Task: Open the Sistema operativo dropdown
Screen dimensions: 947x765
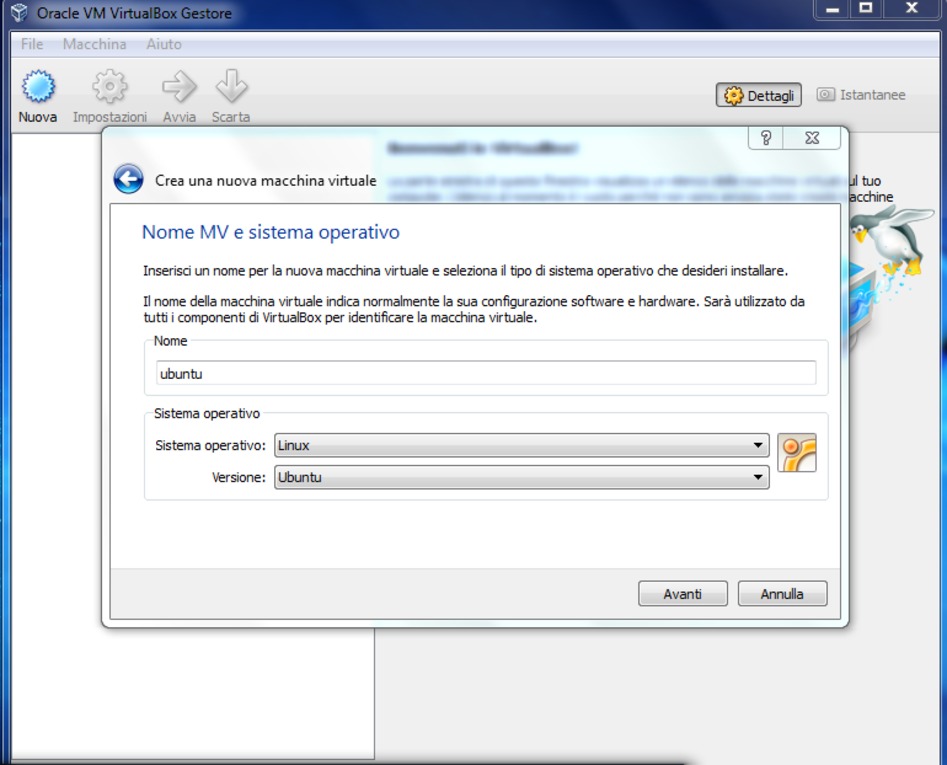Action: pyautogui.click(x=522, y=445)
